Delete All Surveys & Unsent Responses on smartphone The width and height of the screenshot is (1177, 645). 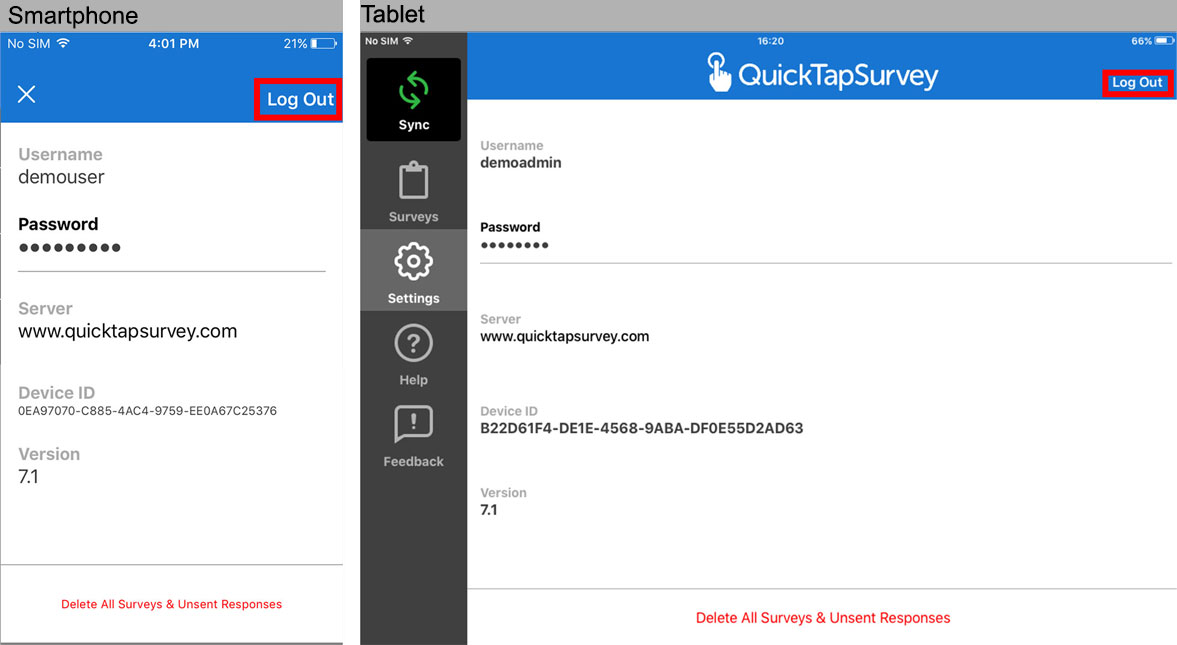[x=172, y=604]
